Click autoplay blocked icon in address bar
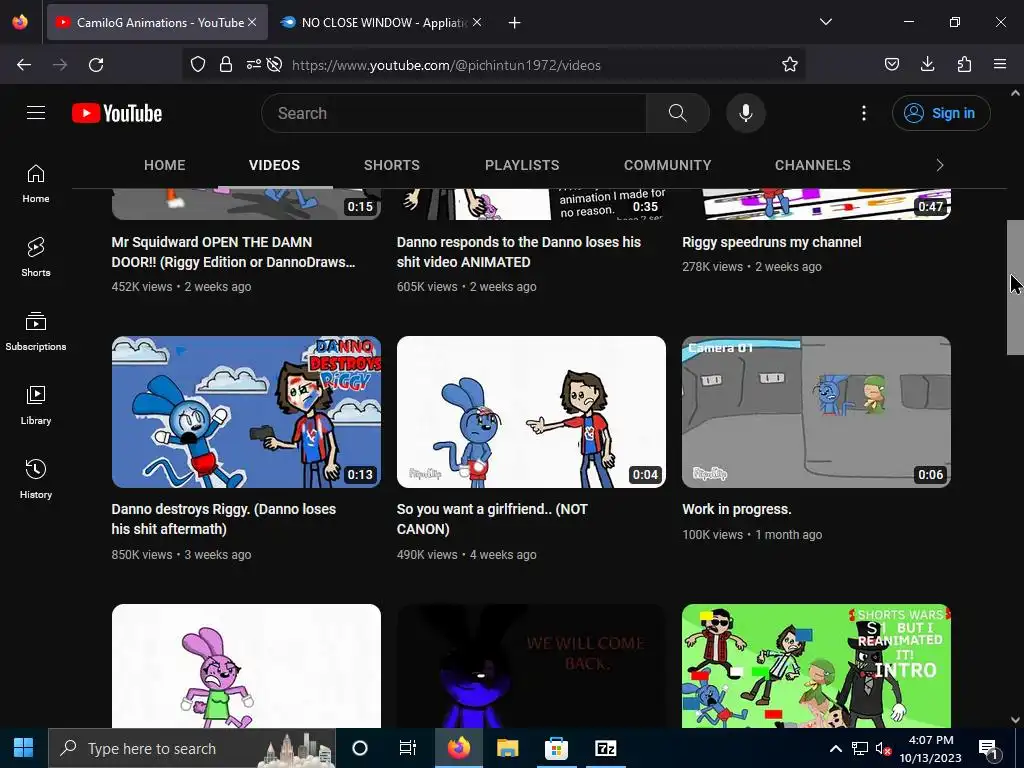Screen dimensions: 1024x768 click(x=275, y=64)
